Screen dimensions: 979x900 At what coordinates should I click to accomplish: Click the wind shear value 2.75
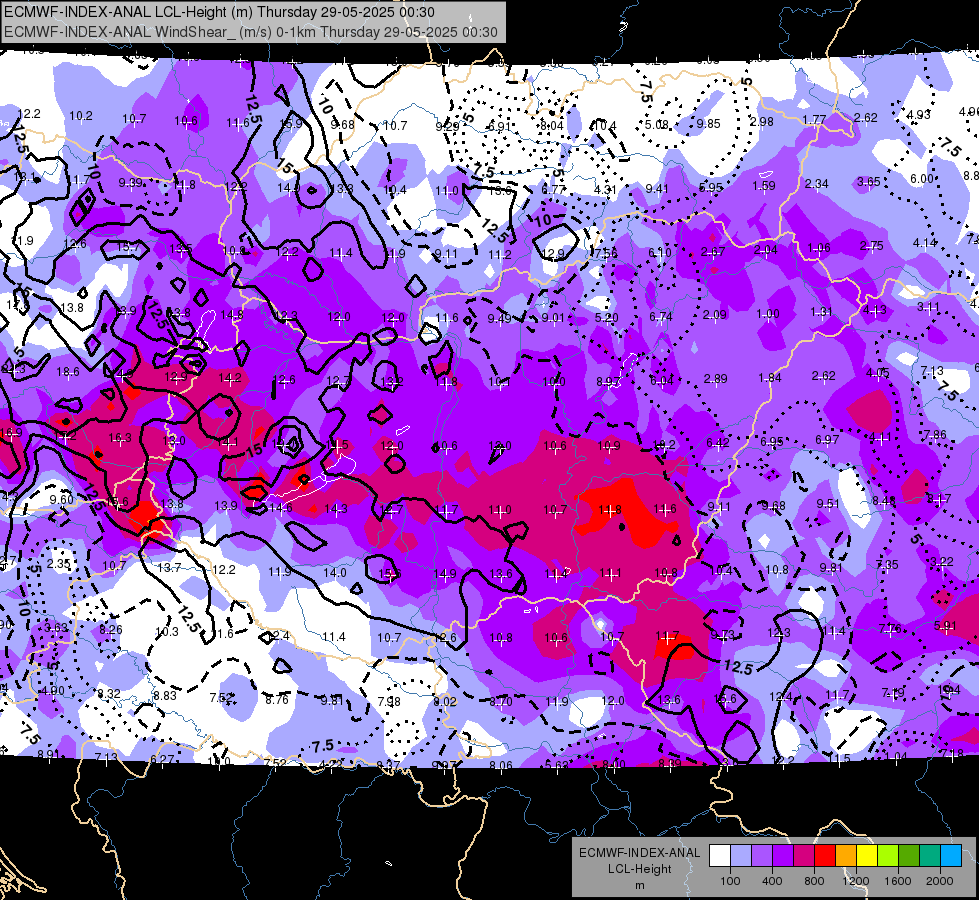click(x=871, y=245)
